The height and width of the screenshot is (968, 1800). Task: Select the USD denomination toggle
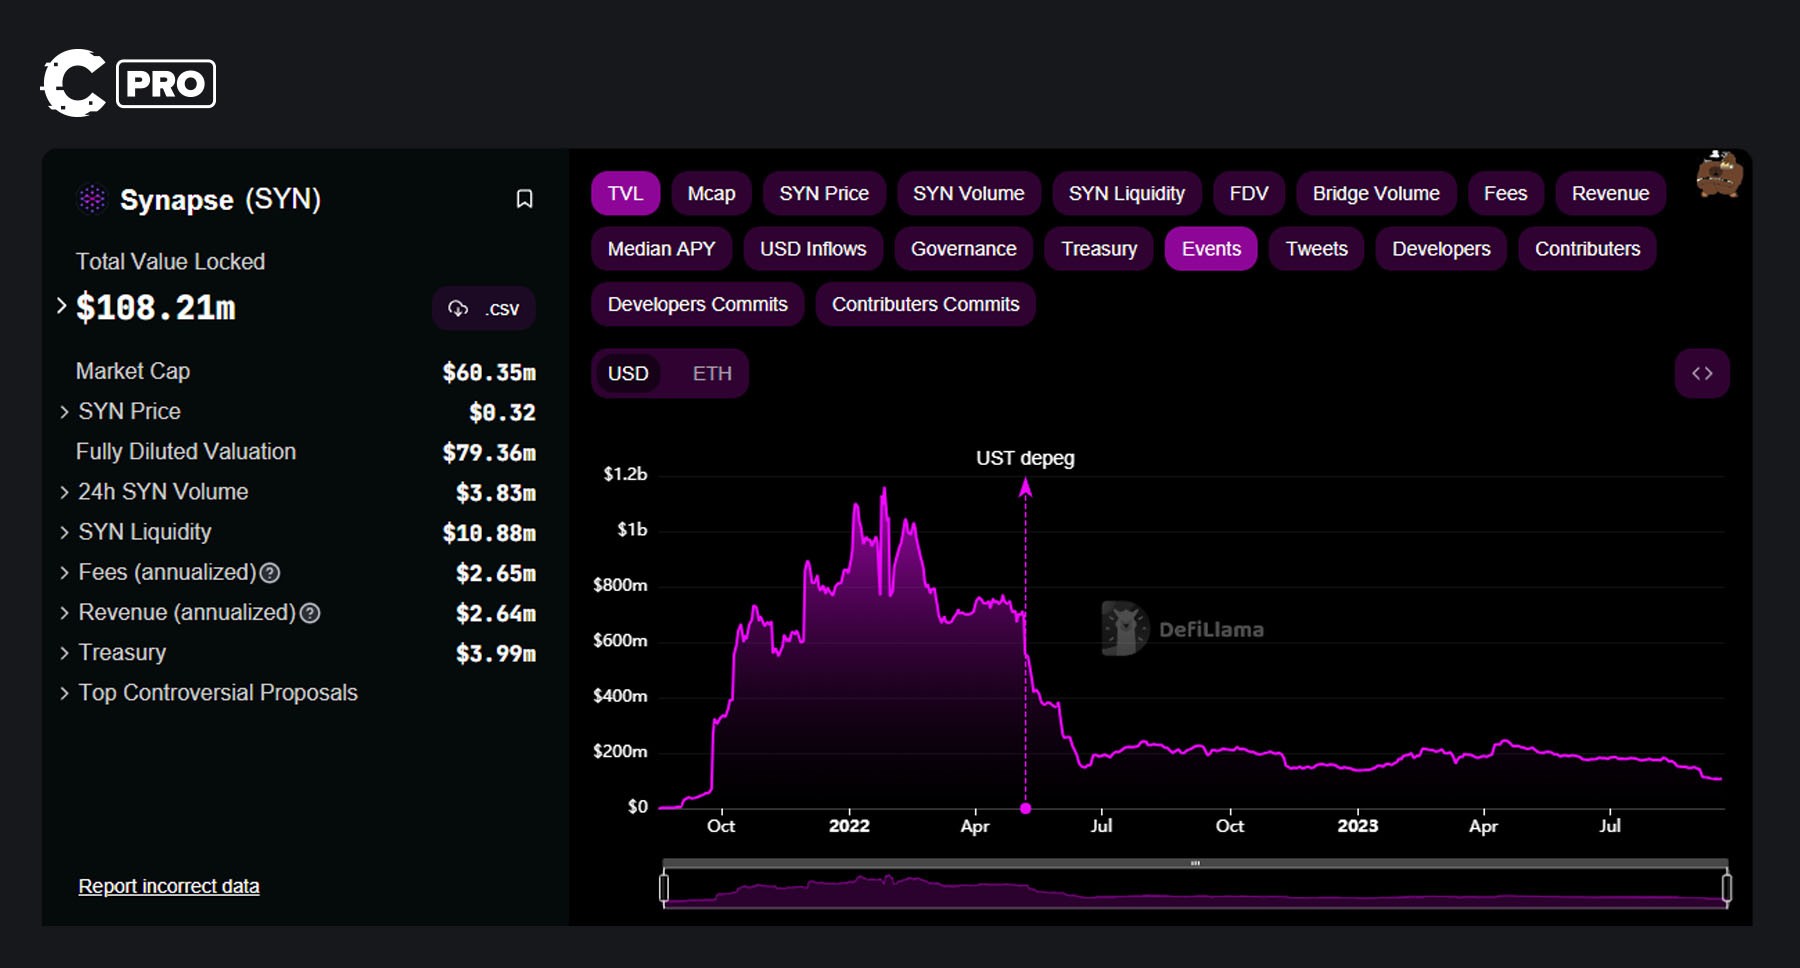[x=628, y=373]
